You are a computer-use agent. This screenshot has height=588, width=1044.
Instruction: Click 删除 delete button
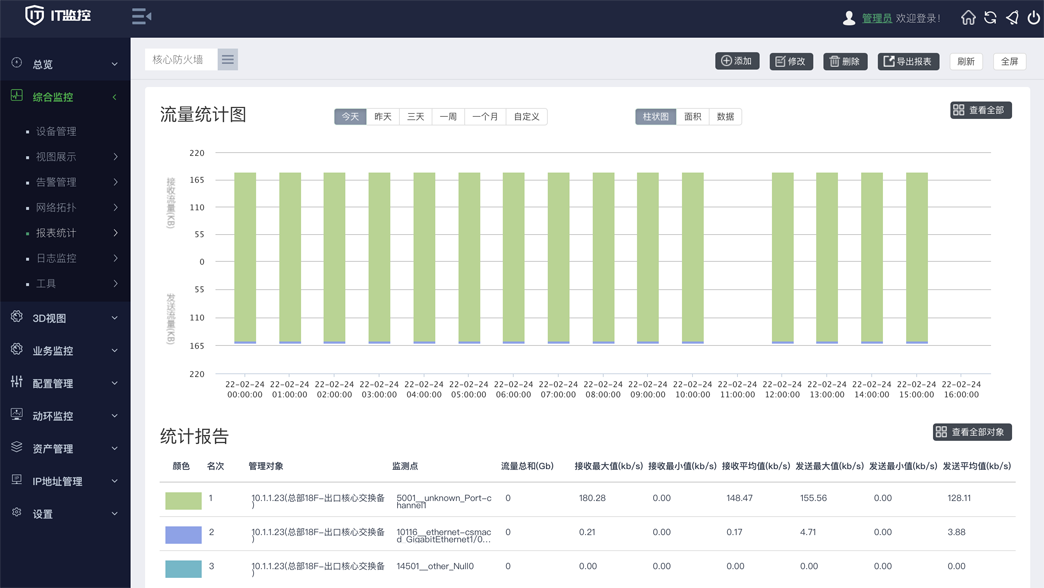click(845, 61)
